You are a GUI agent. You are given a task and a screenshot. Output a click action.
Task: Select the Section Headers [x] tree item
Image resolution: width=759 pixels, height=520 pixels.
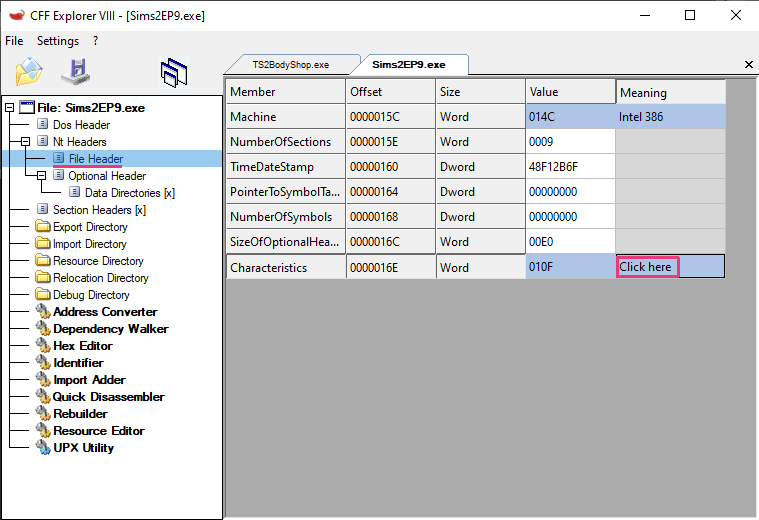tap(98, 210)
